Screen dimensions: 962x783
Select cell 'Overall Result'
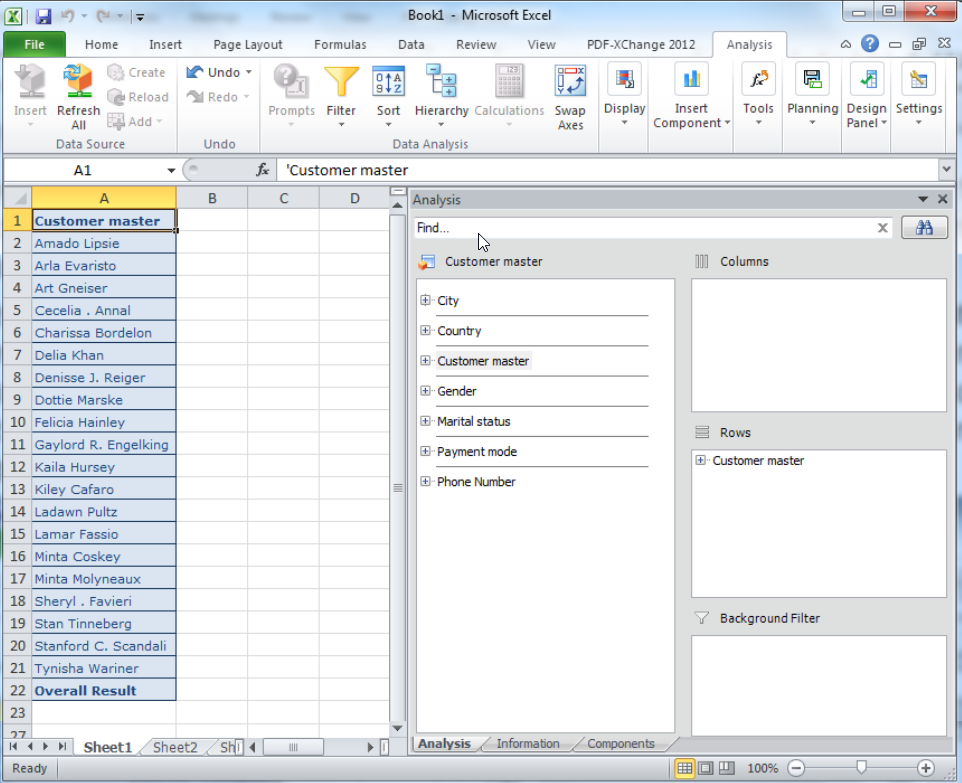click(104, 690)
